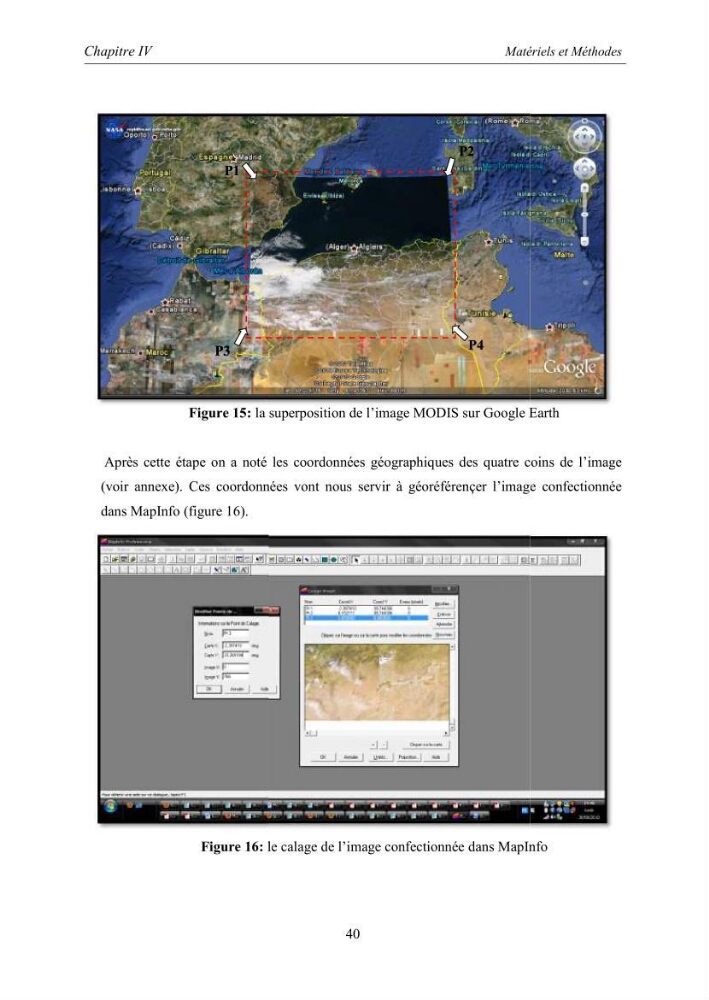Select the highlighted third control point row

point(366,618)
